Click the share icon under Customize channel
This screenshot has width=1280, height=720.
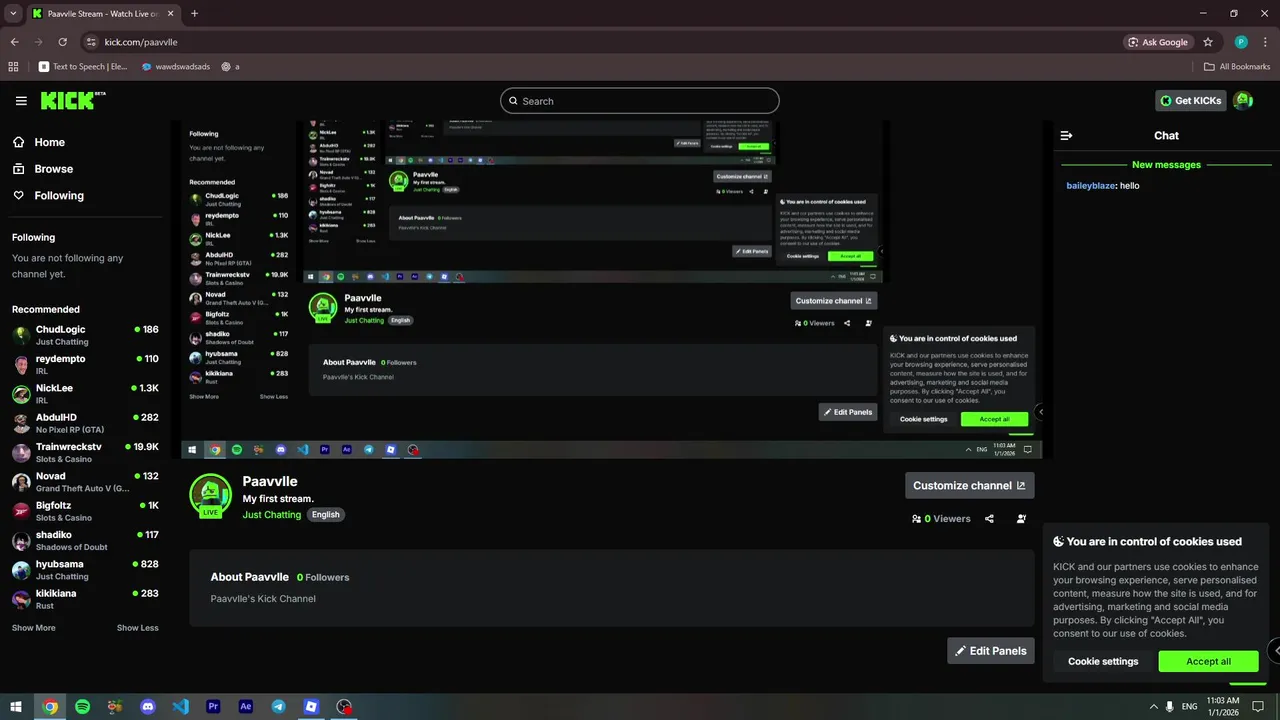point(989,518)
